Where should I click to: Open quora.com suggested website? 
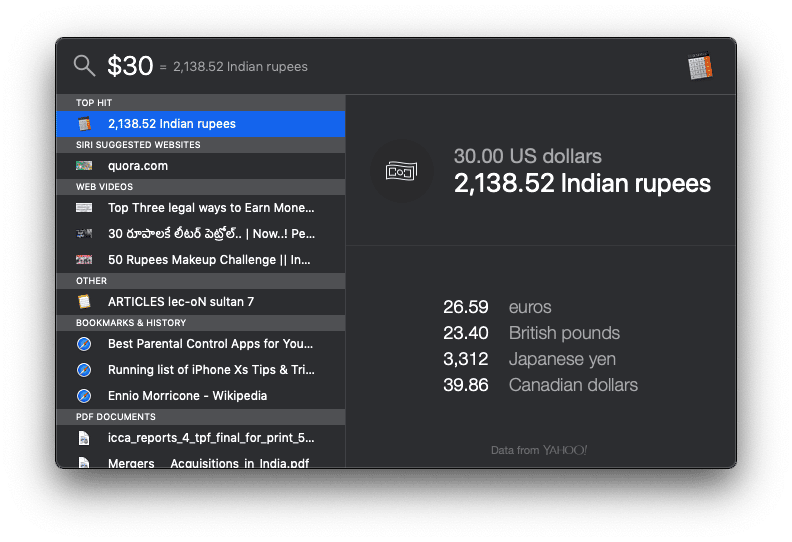point(138,166)
